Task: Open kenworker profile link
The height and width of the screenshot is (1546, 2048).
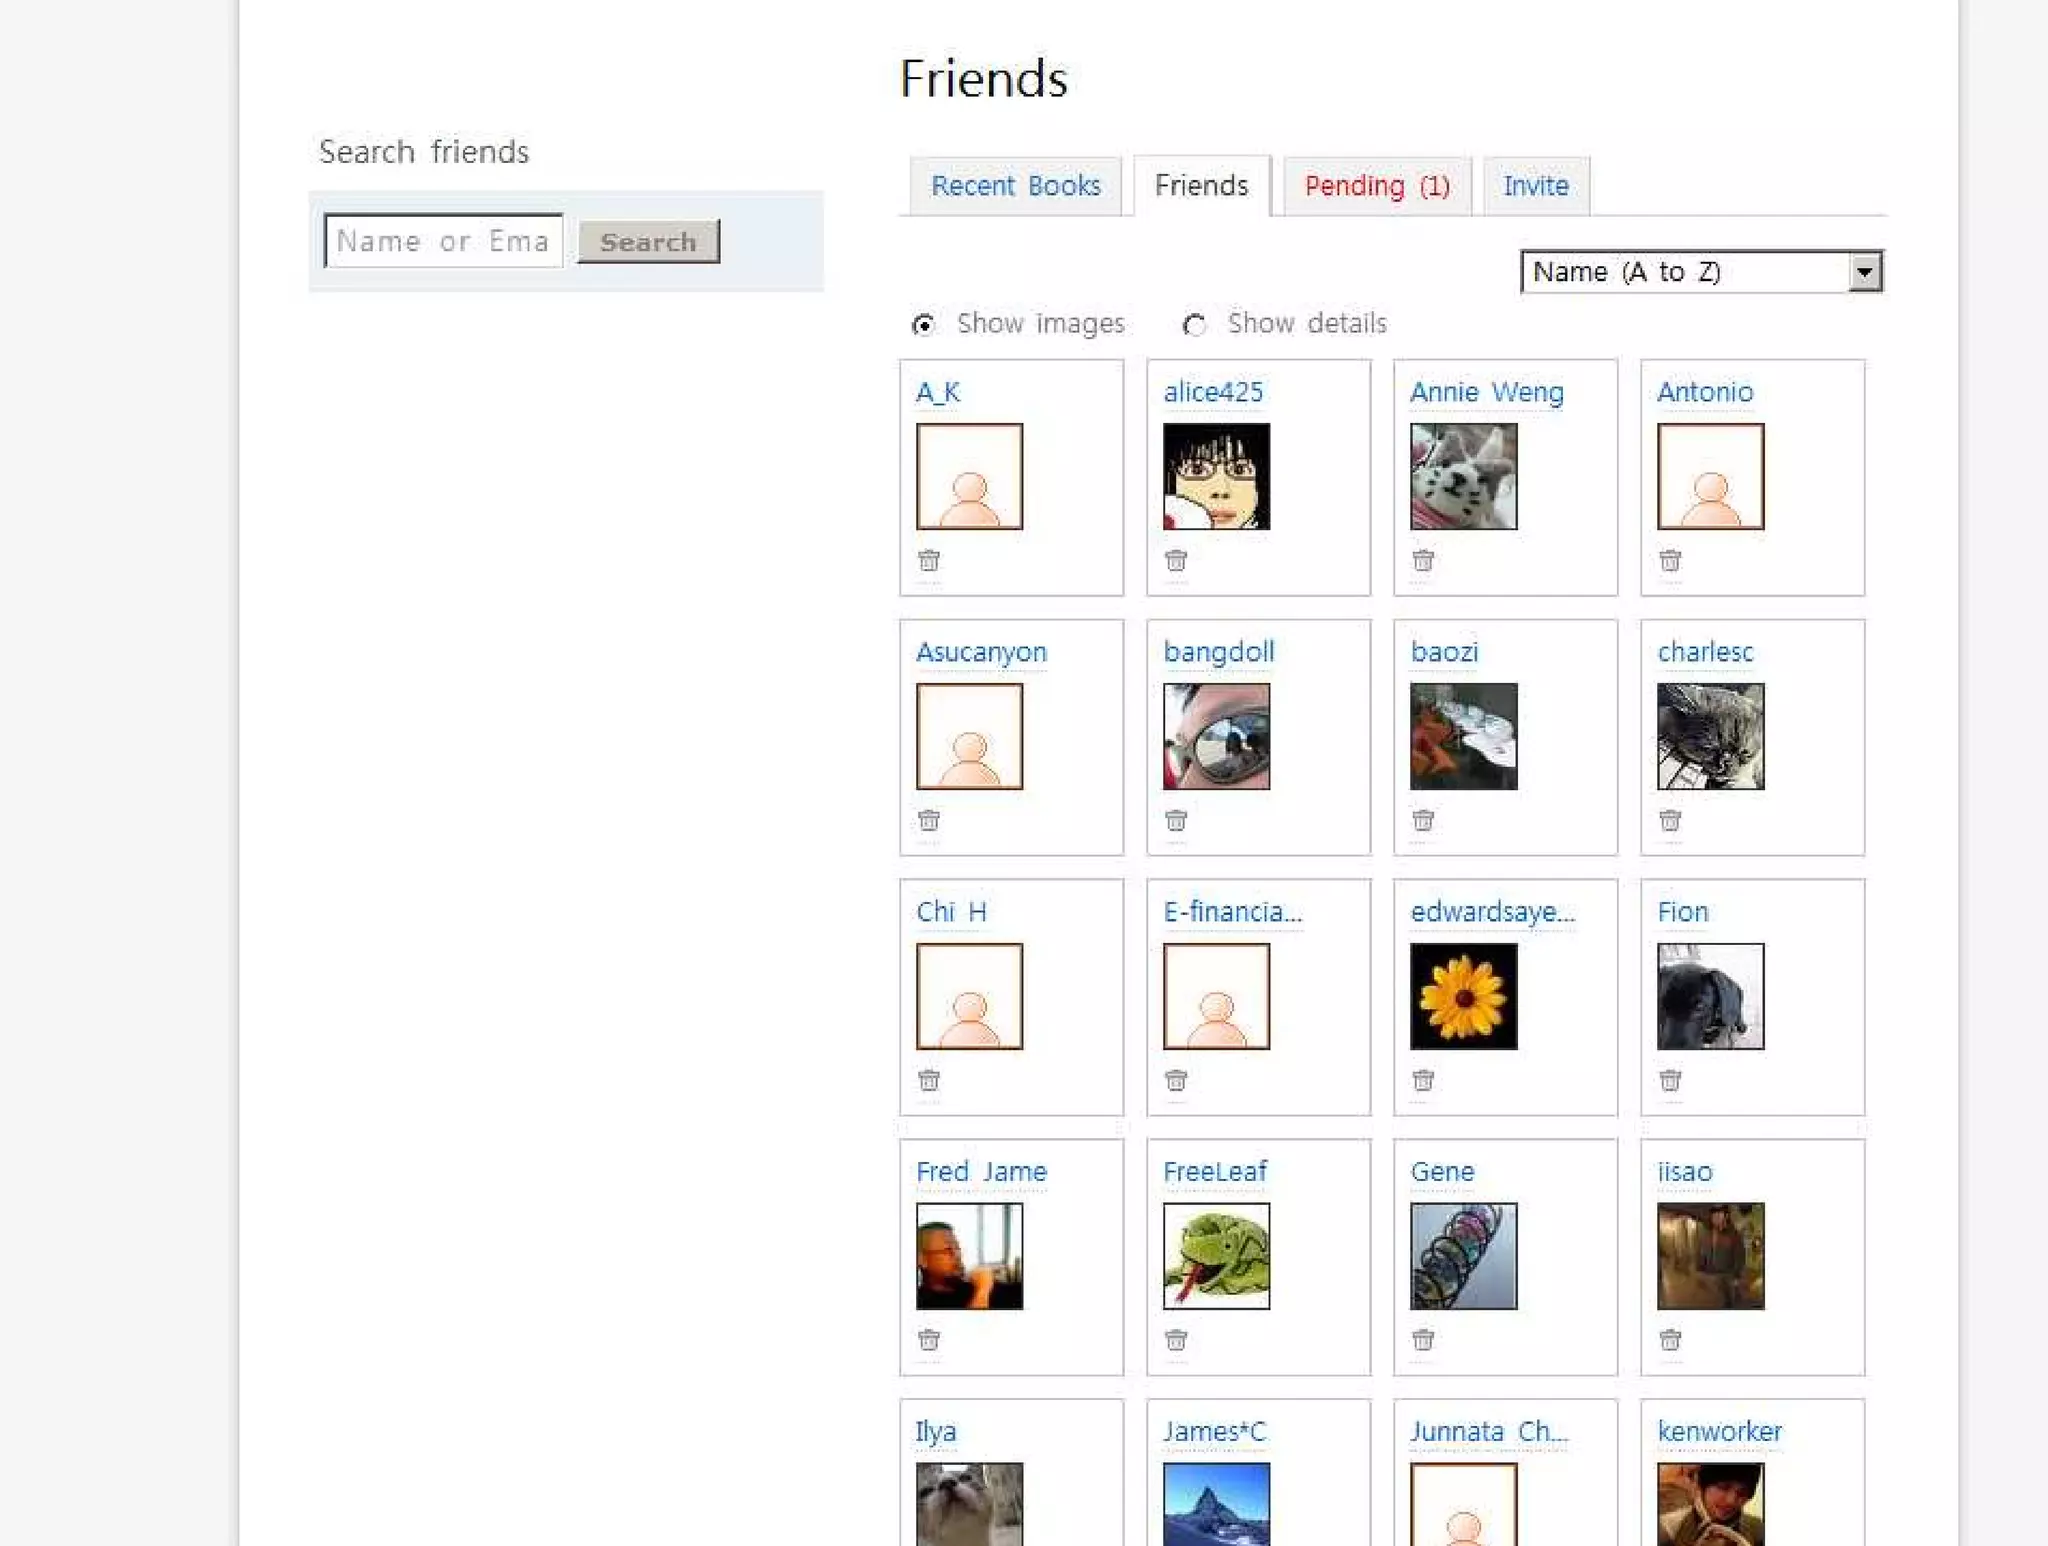Action: 1719,1431
